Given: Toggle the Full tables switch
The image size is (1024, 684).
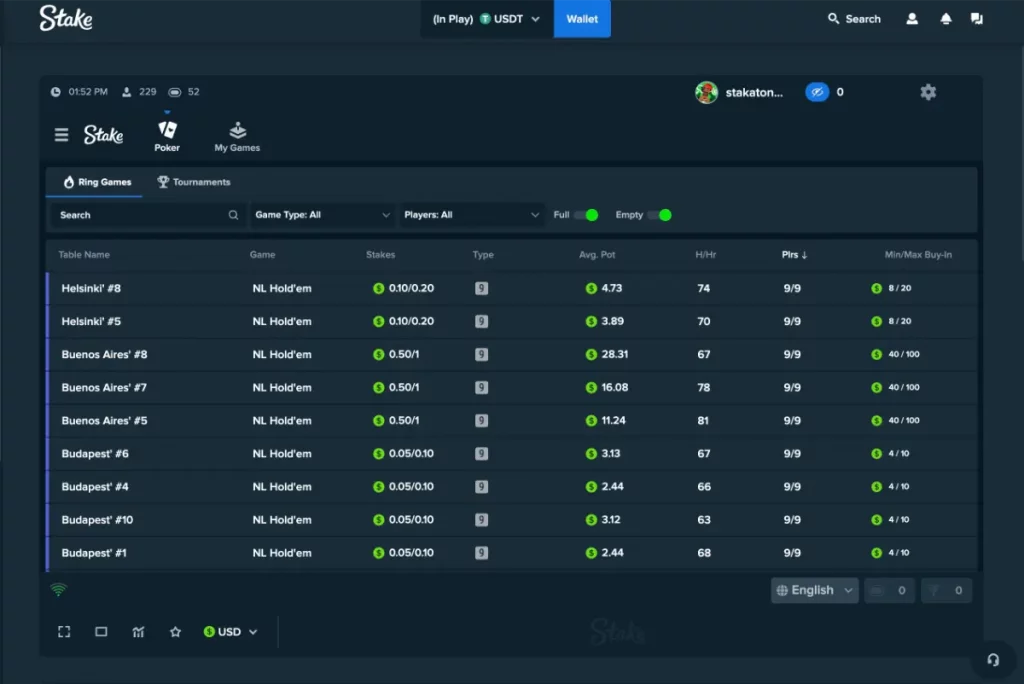Looking at the screenshot, I should 586,215.
